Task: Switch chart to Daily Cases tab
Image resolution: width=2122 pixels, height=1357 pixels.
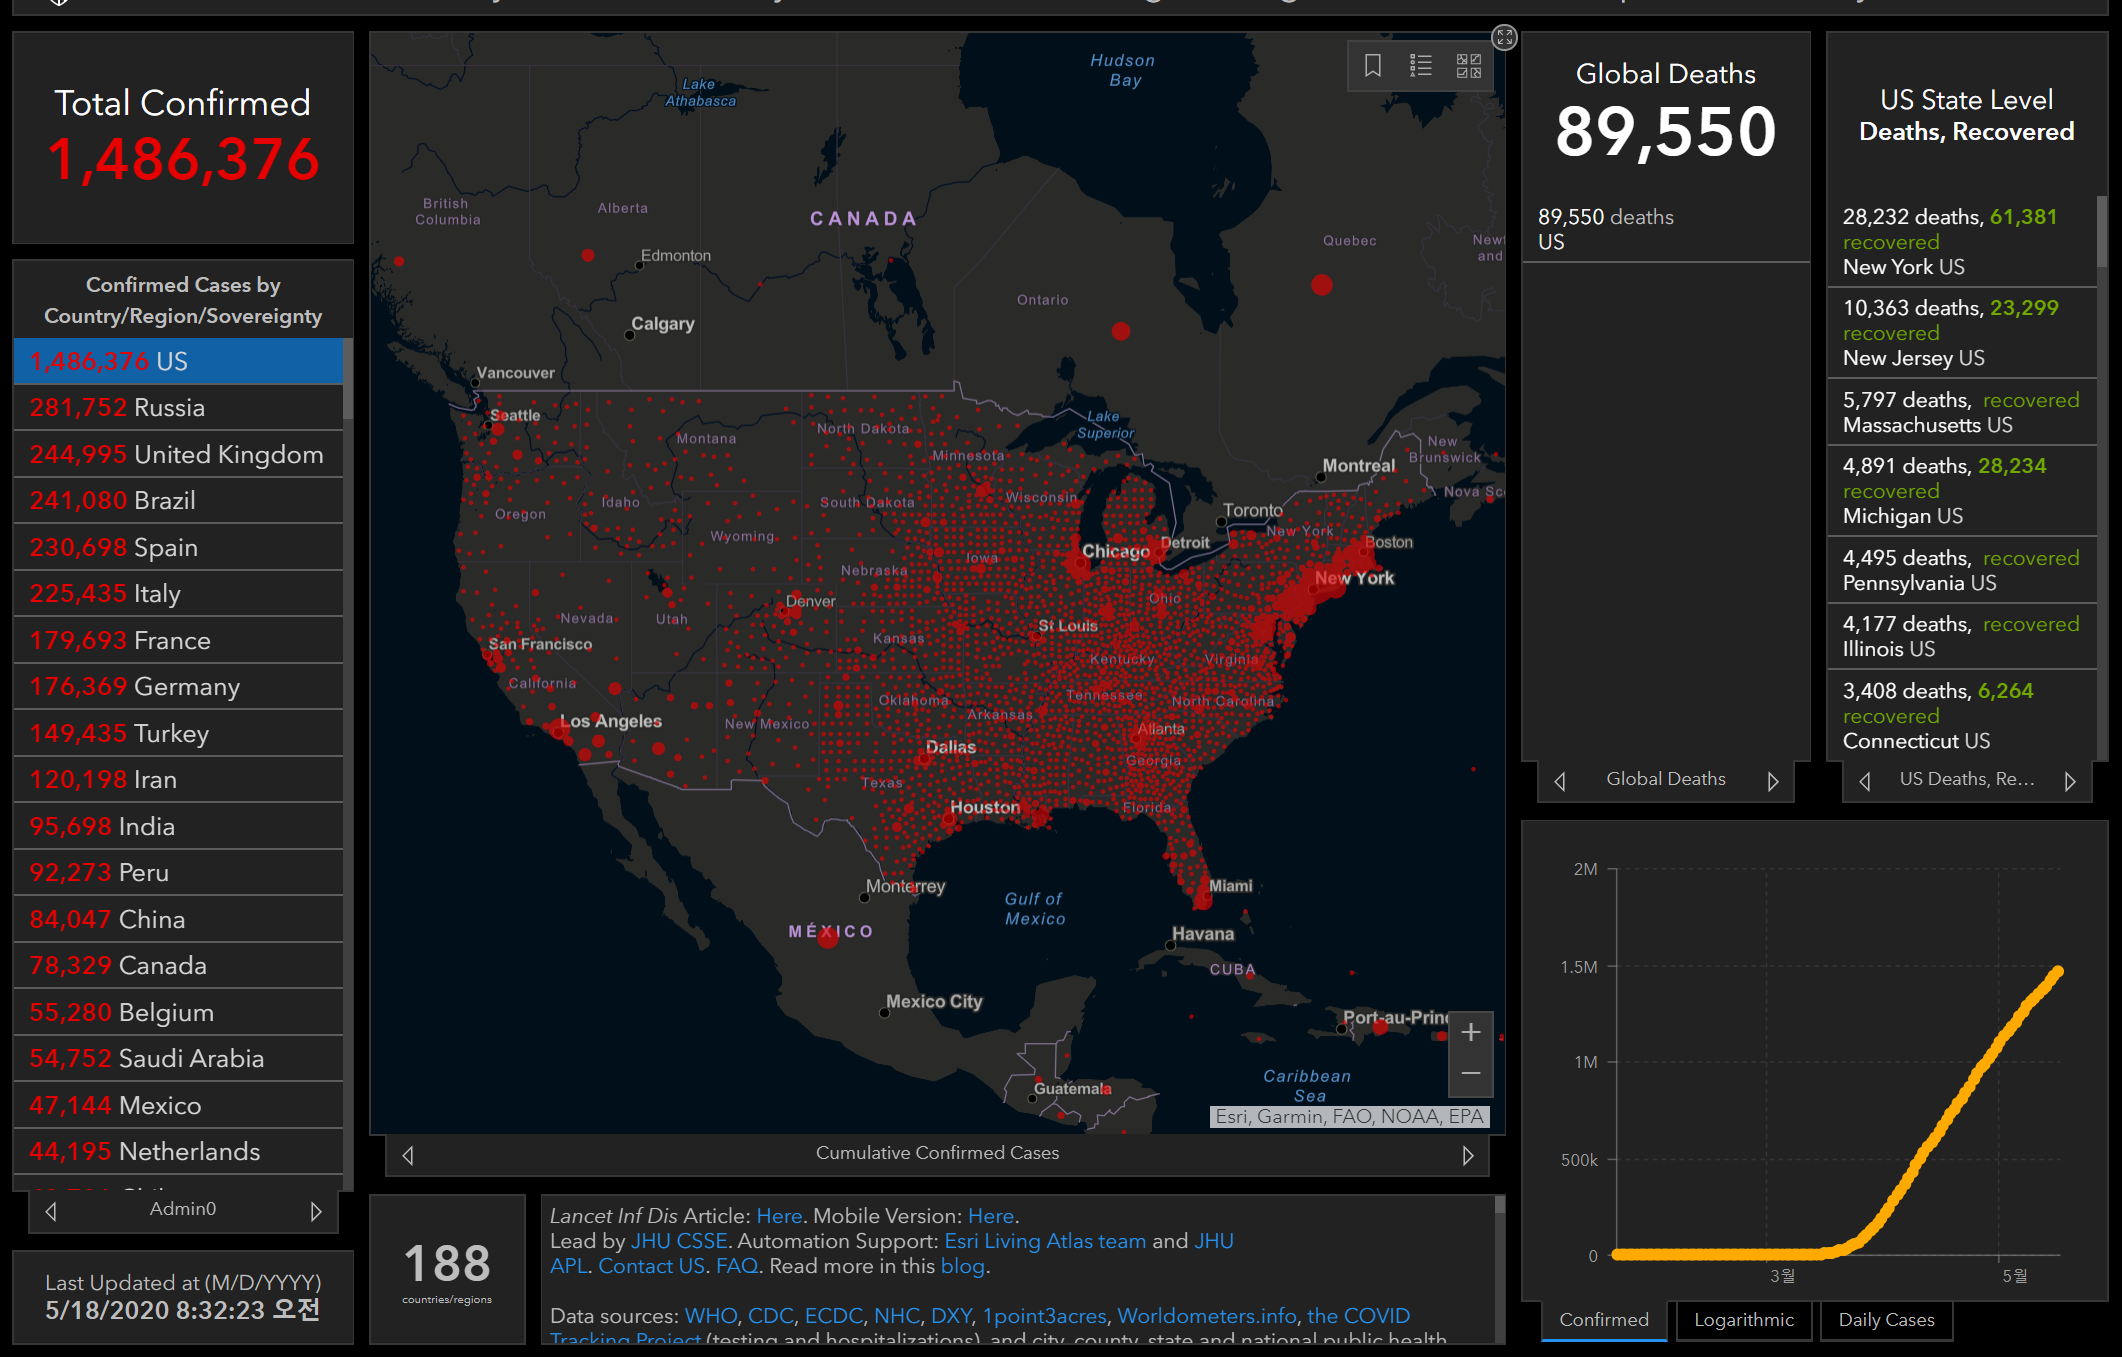Action: click(1886, 1320)
